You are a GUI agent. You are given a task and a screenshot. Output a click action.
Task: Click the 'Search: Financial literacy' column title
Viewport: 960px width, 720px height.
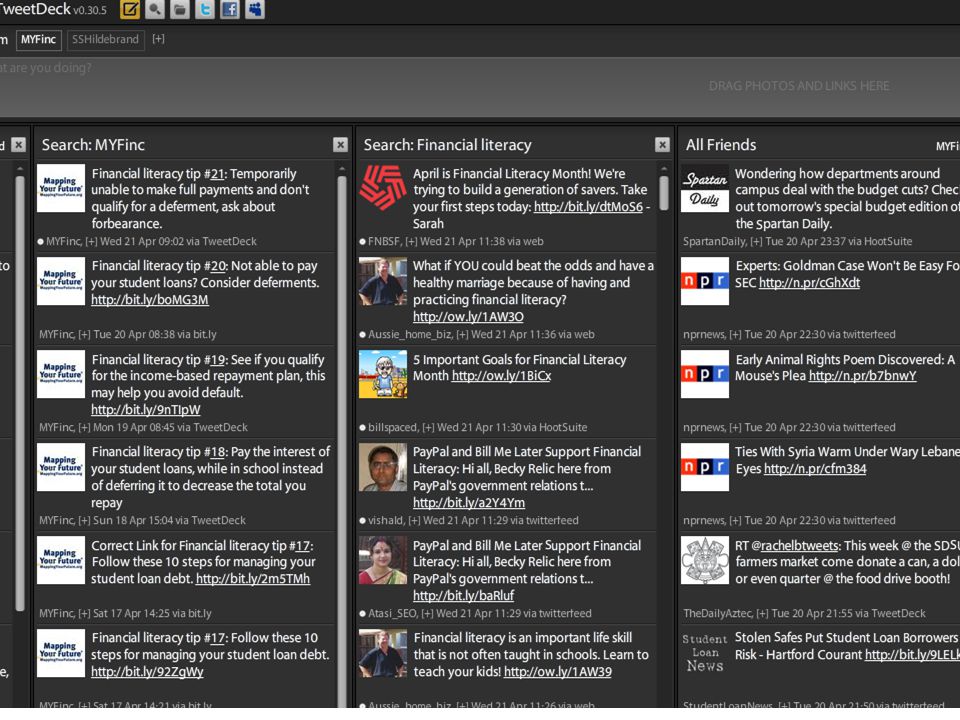pyautogui.click(x=448, y=145)
